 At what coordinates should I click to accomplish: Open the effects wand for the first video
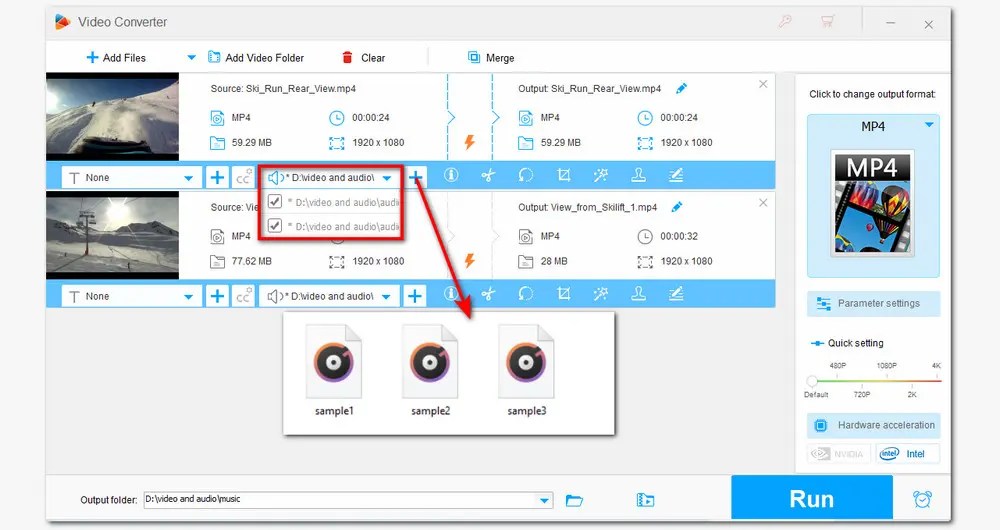point(601,174)
